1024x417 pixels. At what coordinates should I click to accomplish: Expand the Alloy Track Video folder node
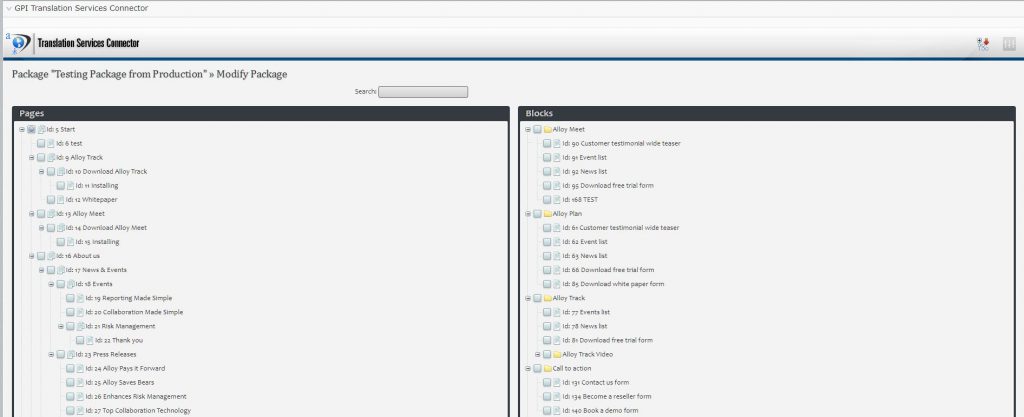point(537,354)
